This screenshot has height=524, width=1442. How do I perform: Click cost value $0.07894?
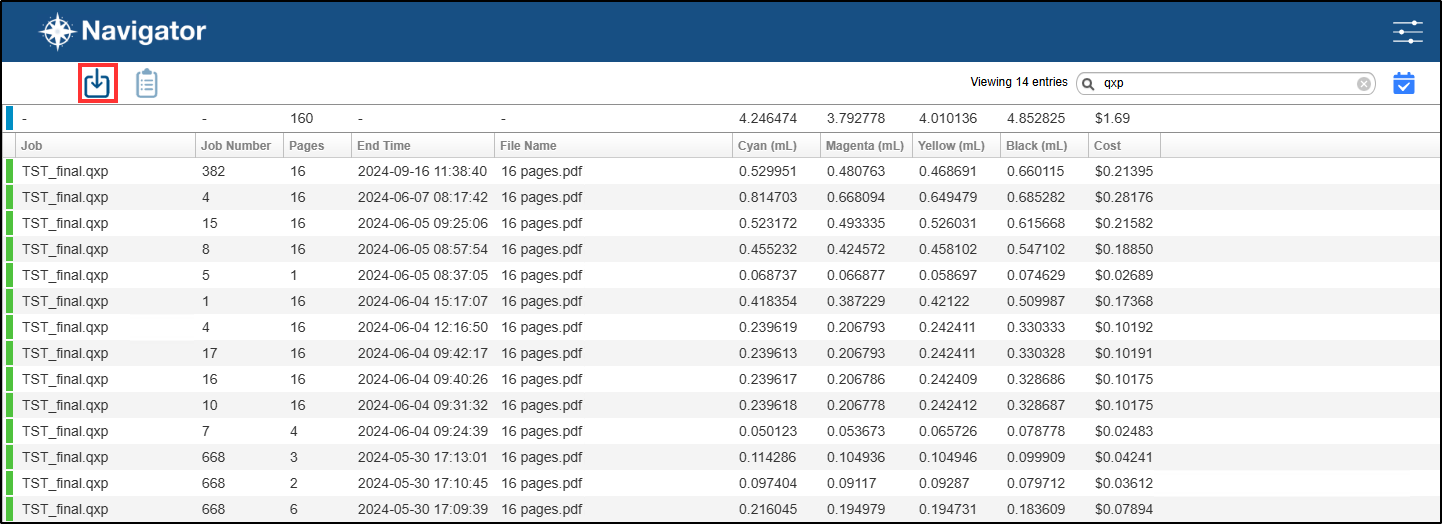1124,509
